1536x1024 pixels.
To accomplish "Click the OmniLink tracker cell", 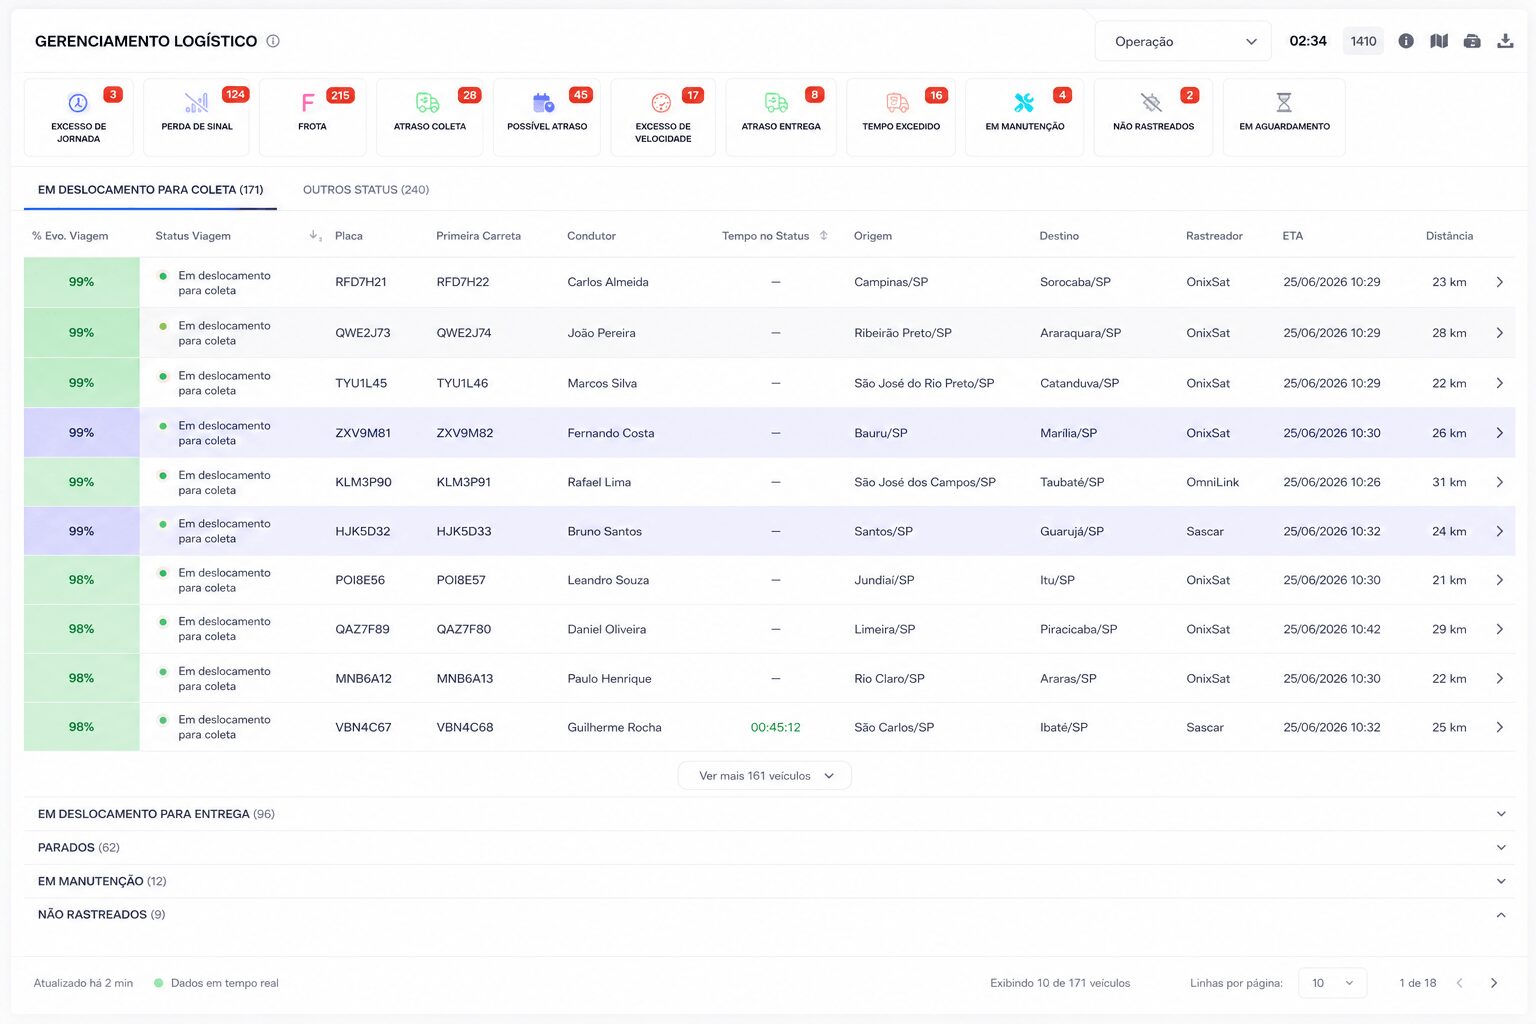I will point(1213,482).
